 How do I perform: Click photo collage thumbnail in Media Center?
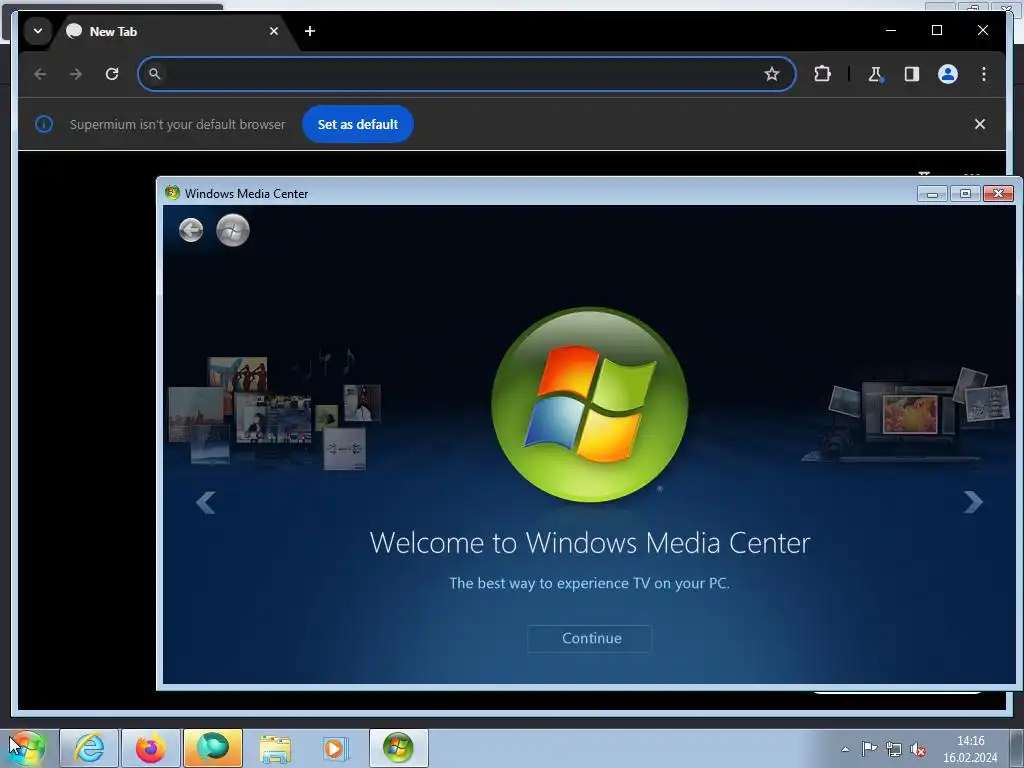(274, 413)
